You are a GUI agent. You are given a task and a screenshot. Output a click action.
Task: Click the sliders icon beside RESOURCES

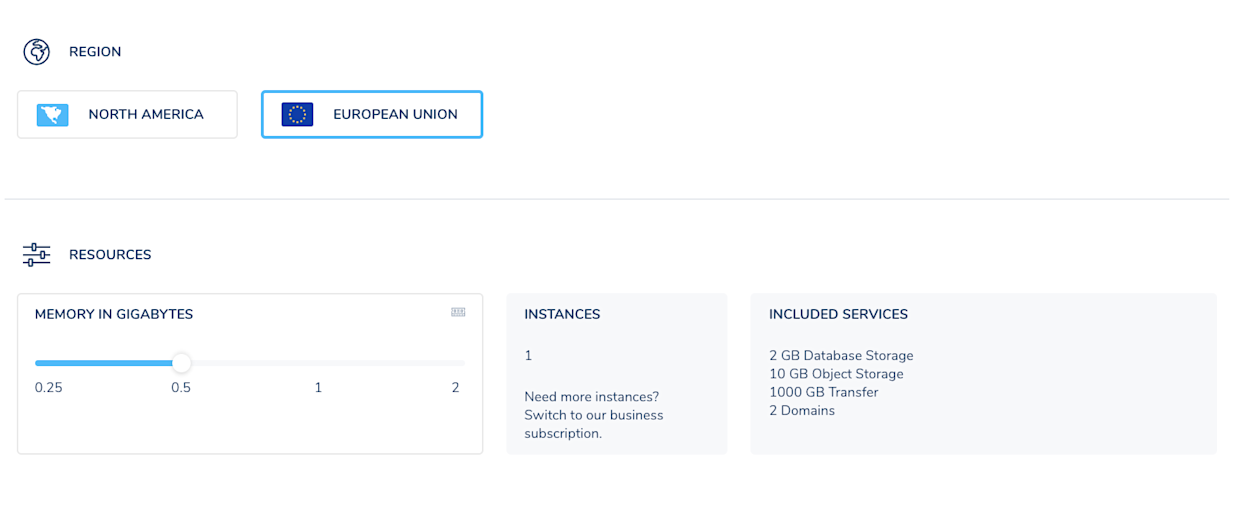click(37, 255)
